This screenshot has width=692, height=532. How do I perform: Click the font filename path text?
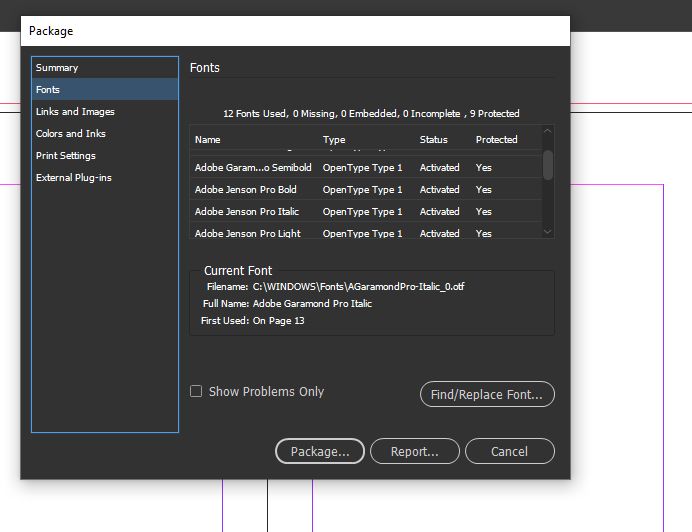tap(358, 287)
